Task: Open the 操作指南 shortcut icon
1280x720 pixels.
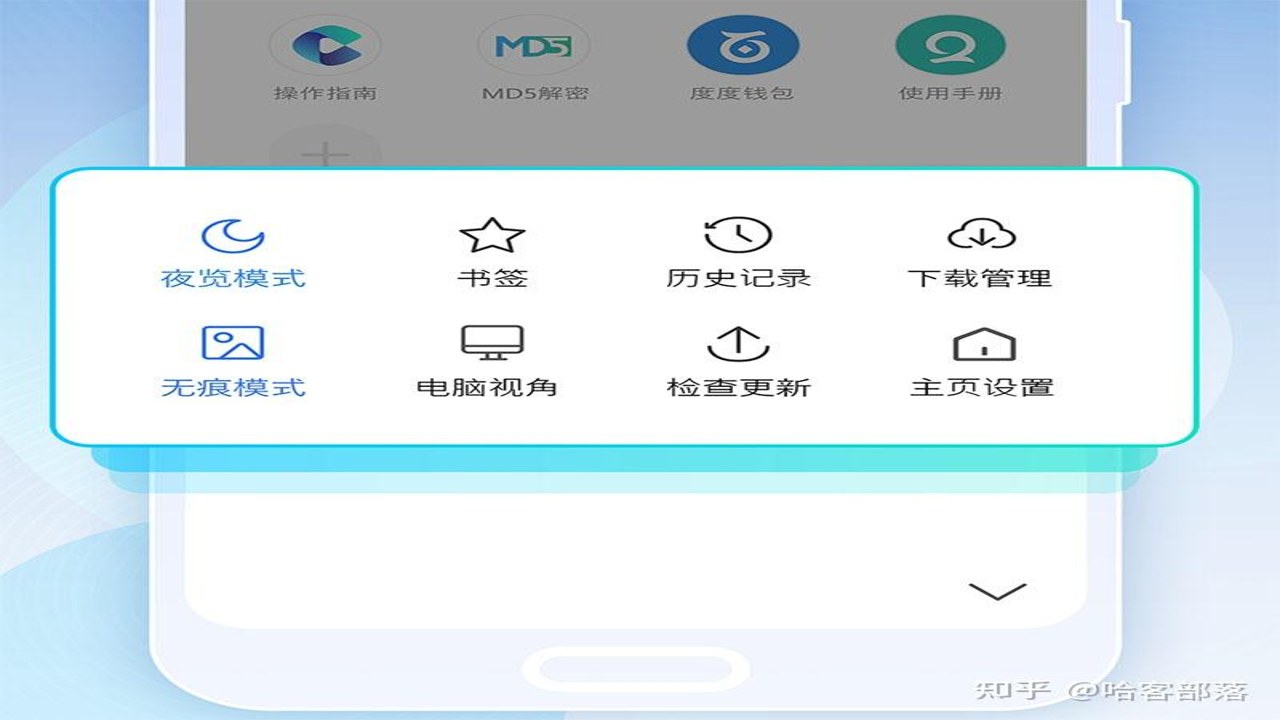Action: (x=326, y=45)
